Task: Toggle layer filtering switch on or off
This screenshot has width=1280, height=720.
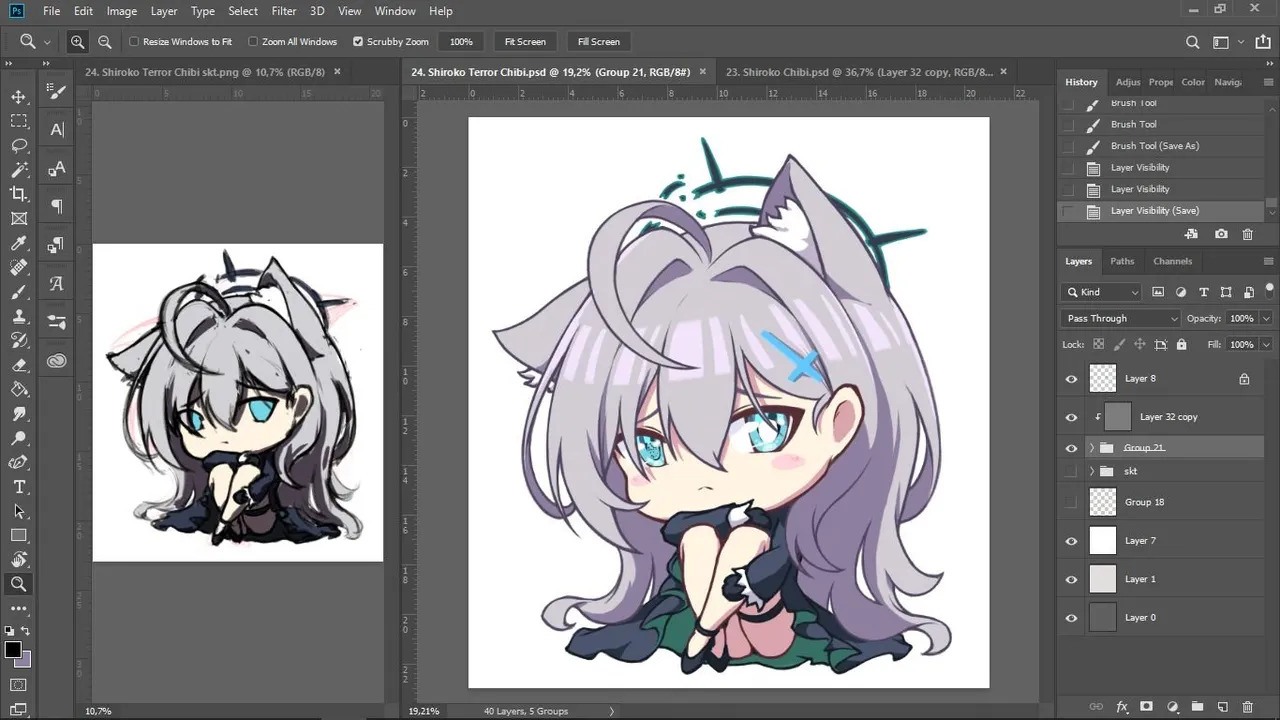Action: click(x=1269, y=292)
